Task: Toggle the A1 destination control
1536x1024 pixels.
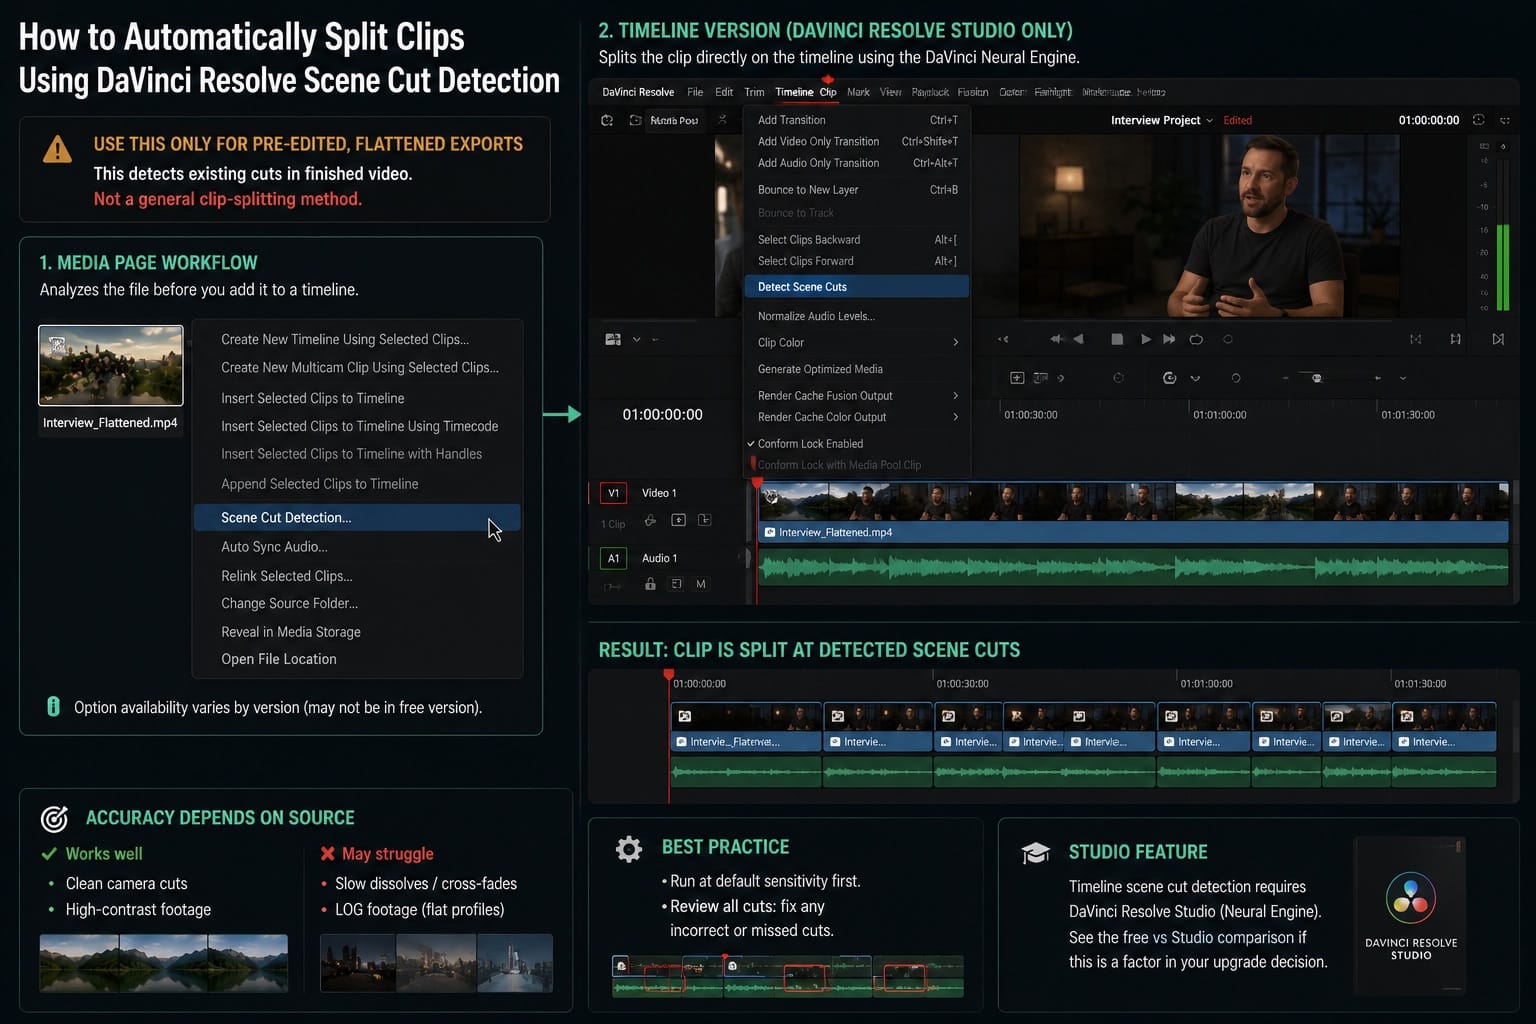Action: 613,558
